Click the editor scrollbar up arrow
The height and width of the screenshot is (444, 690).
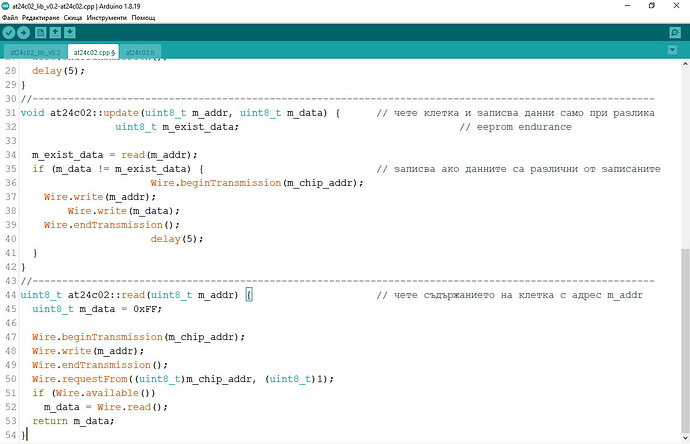click(685, 65)
